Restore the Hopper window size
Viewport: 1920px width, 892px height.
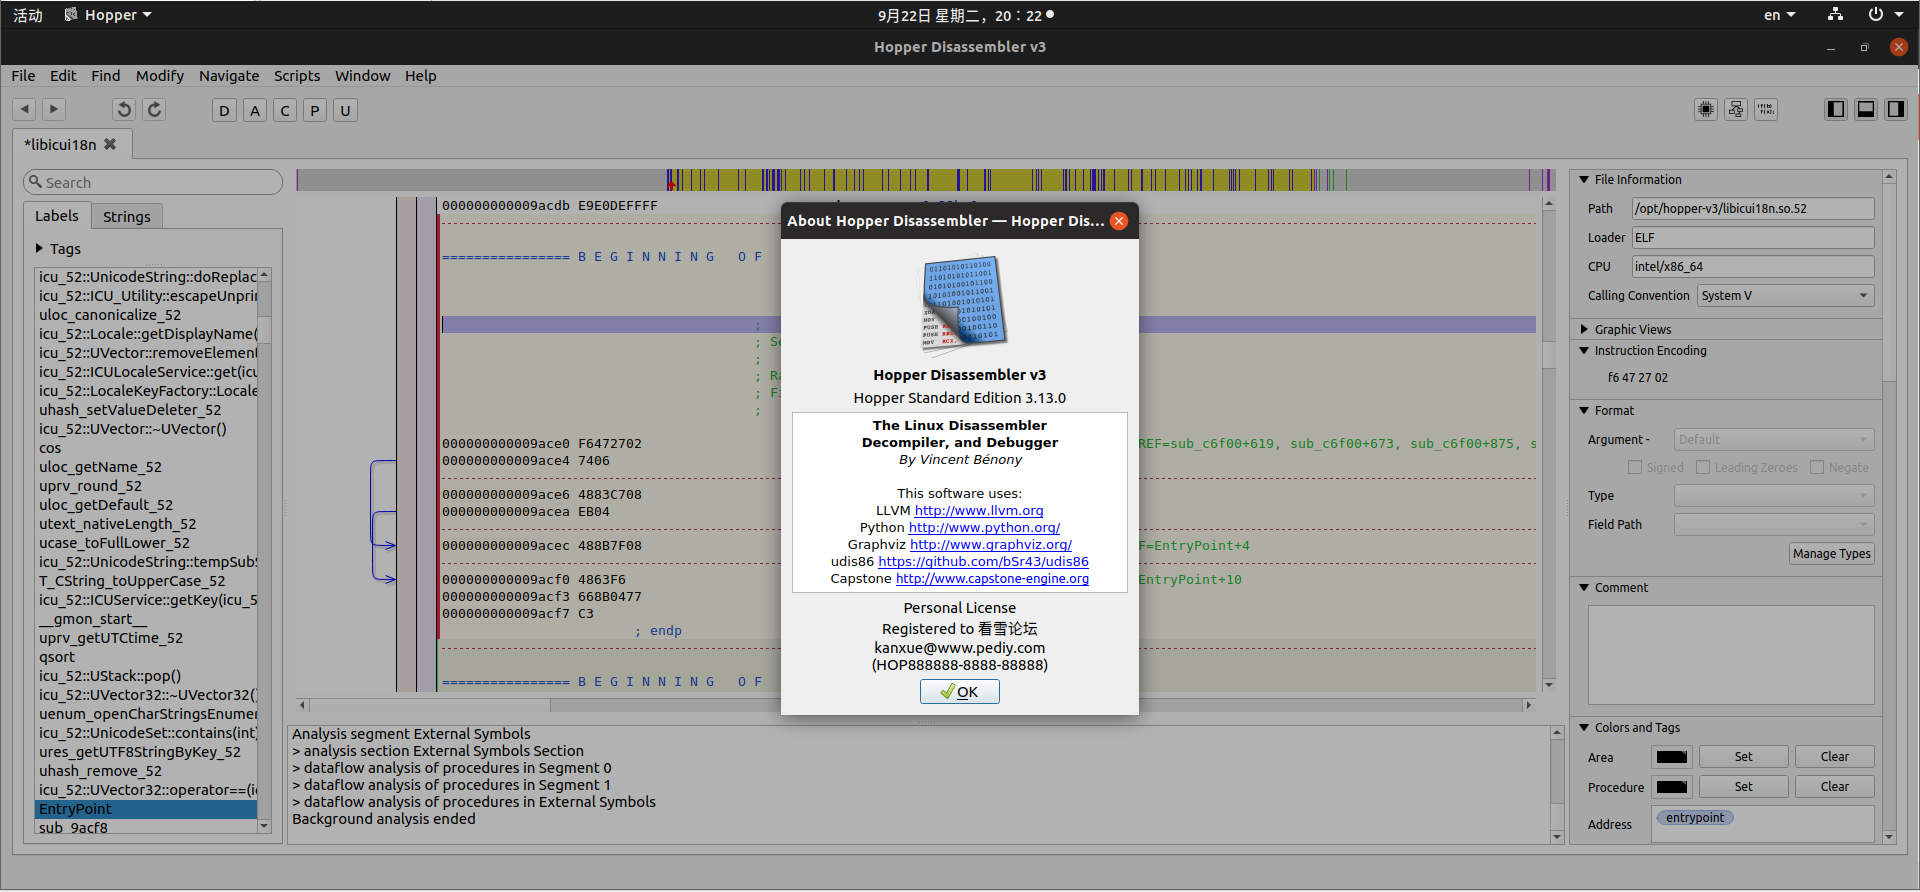(1864, 47)
